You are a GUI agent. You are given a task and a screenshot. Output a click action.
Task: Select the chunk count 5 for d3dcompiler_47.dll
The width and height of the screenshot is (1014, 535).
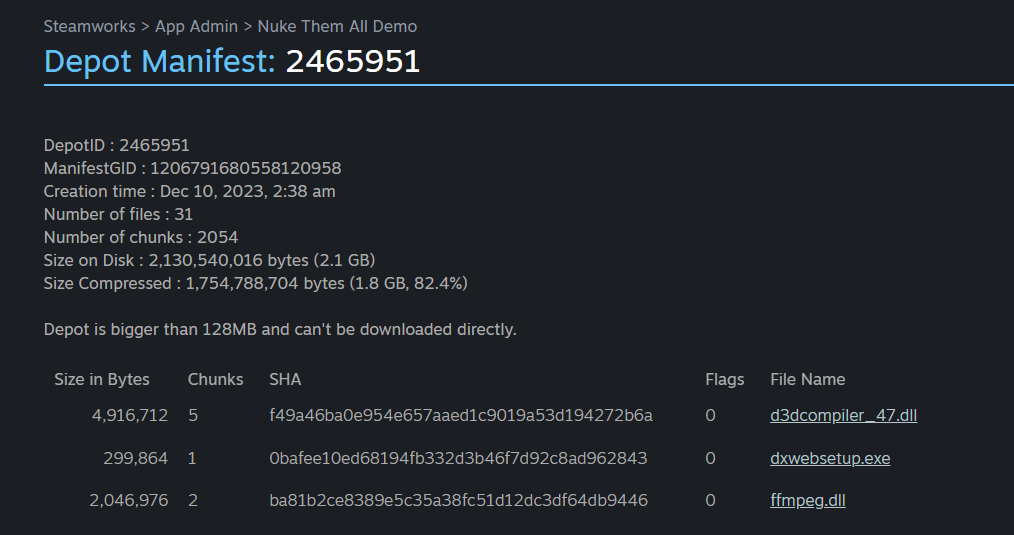(193, 415)
